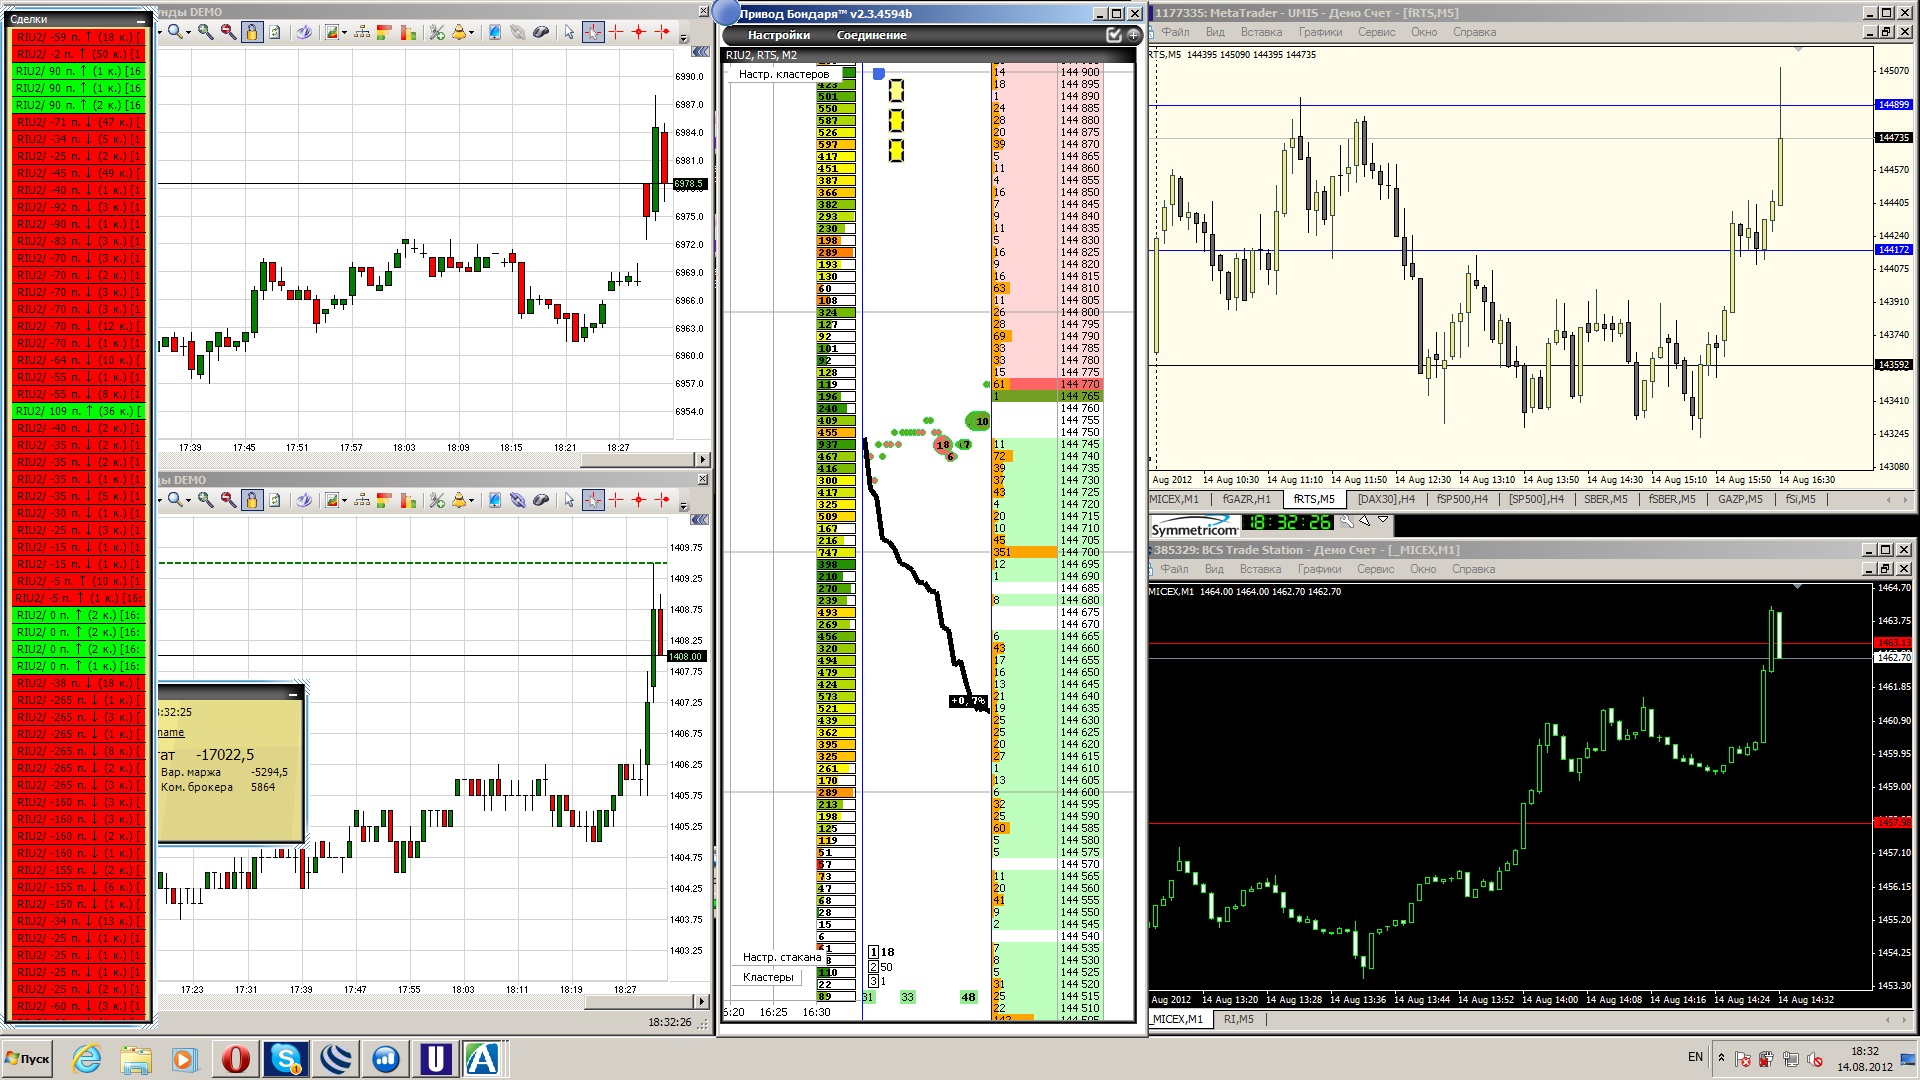Open the Соединение menu in Привод Бондаря

871,35
